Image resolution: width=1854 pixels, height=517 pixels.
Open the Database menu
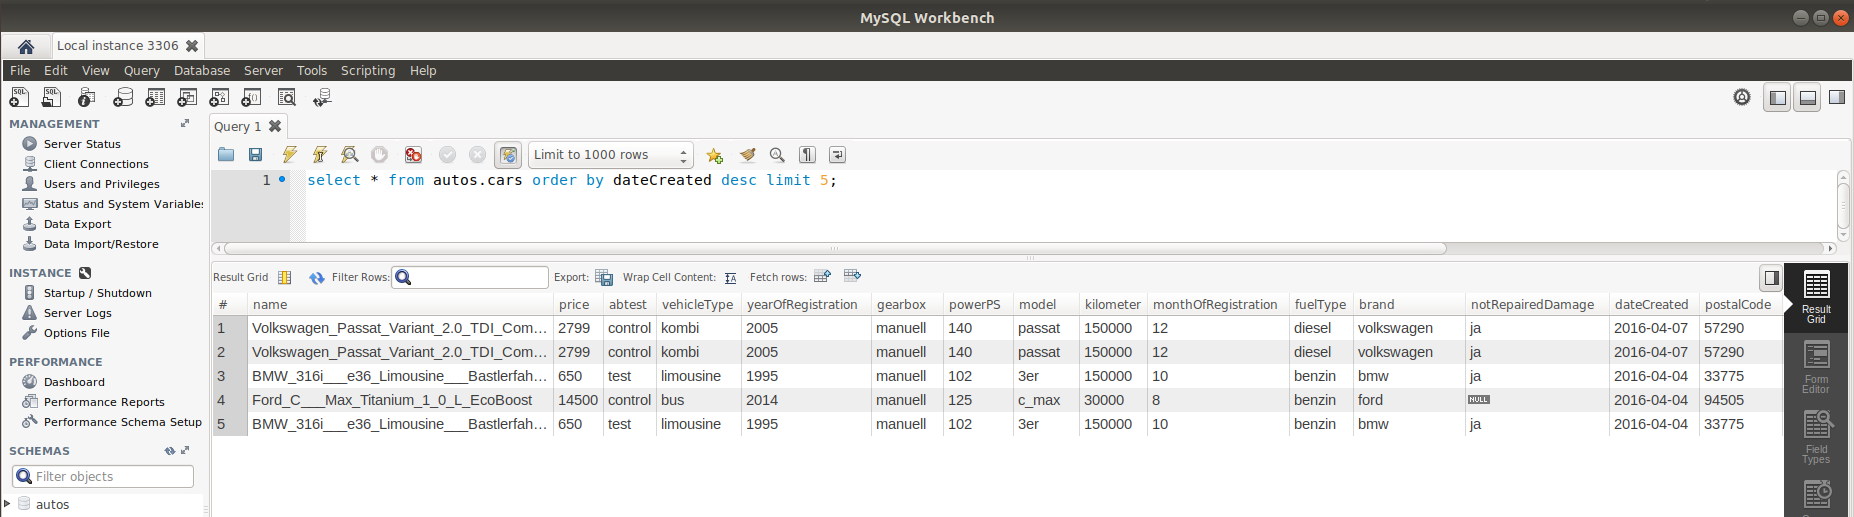(201, 71)
